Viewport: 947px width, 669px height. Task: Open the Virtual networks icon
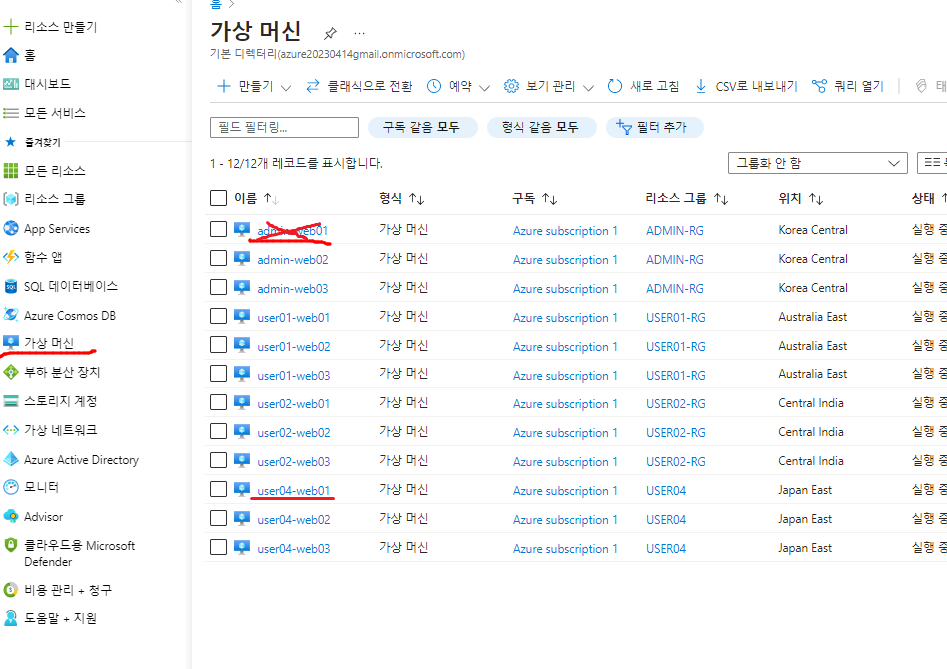(11, 430)
